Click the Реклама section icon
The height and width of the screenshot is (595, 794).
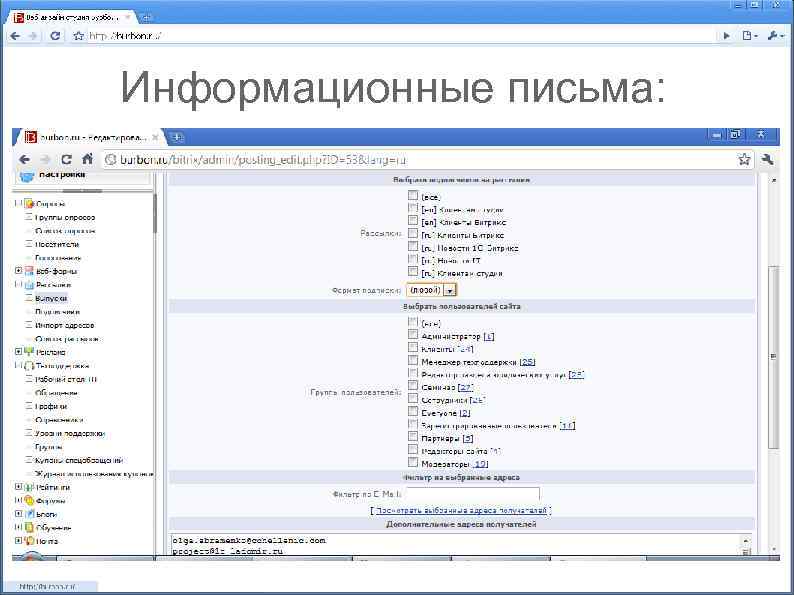coord(29,352)
